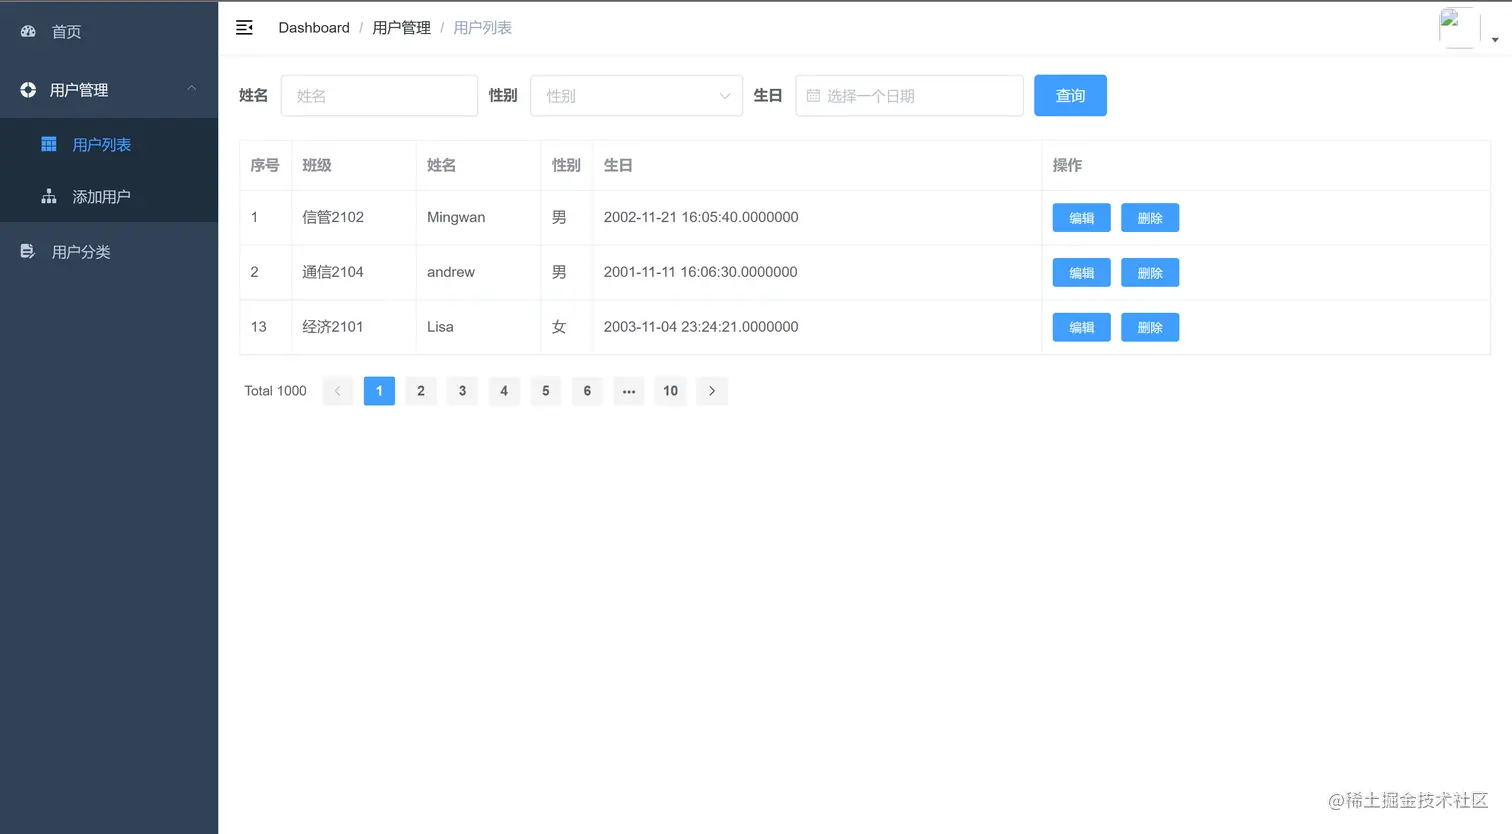Click the previous page left arrow

[338, 391]
